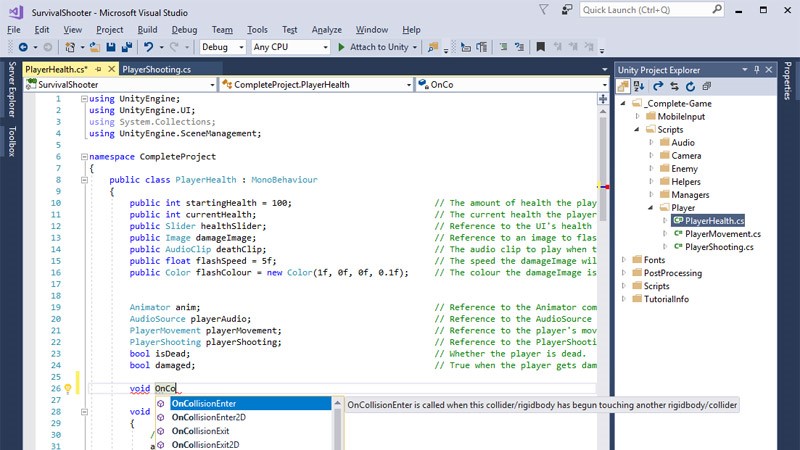This screenshot has width=800, height=450.
Task: Toggle Show All Files in Unity Project Explorer
Action: point(623,86)
